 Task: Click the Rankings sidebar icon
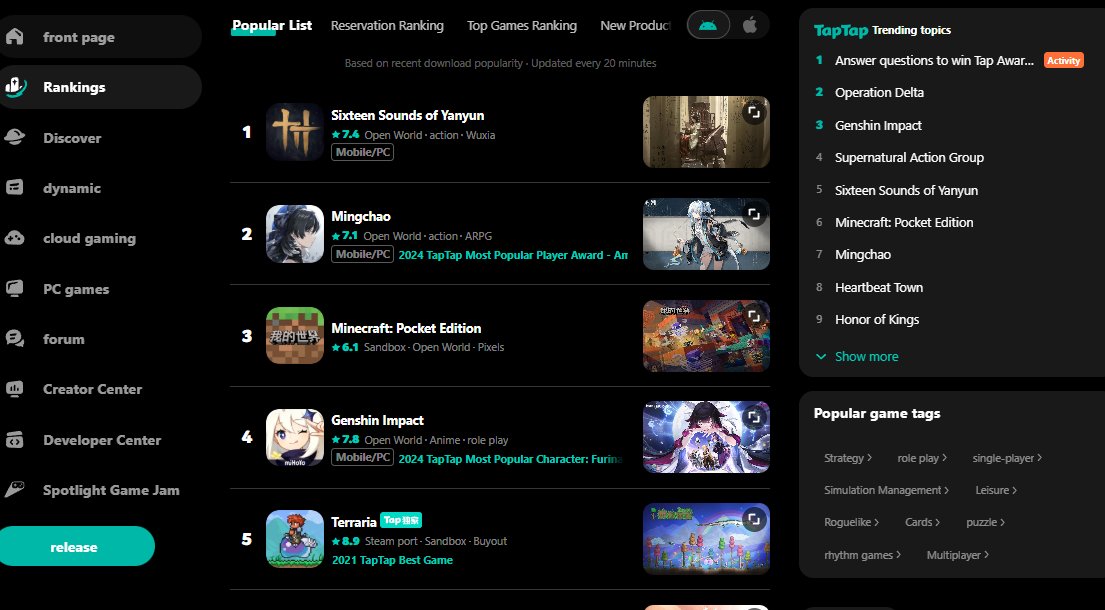tap(15, 87)
